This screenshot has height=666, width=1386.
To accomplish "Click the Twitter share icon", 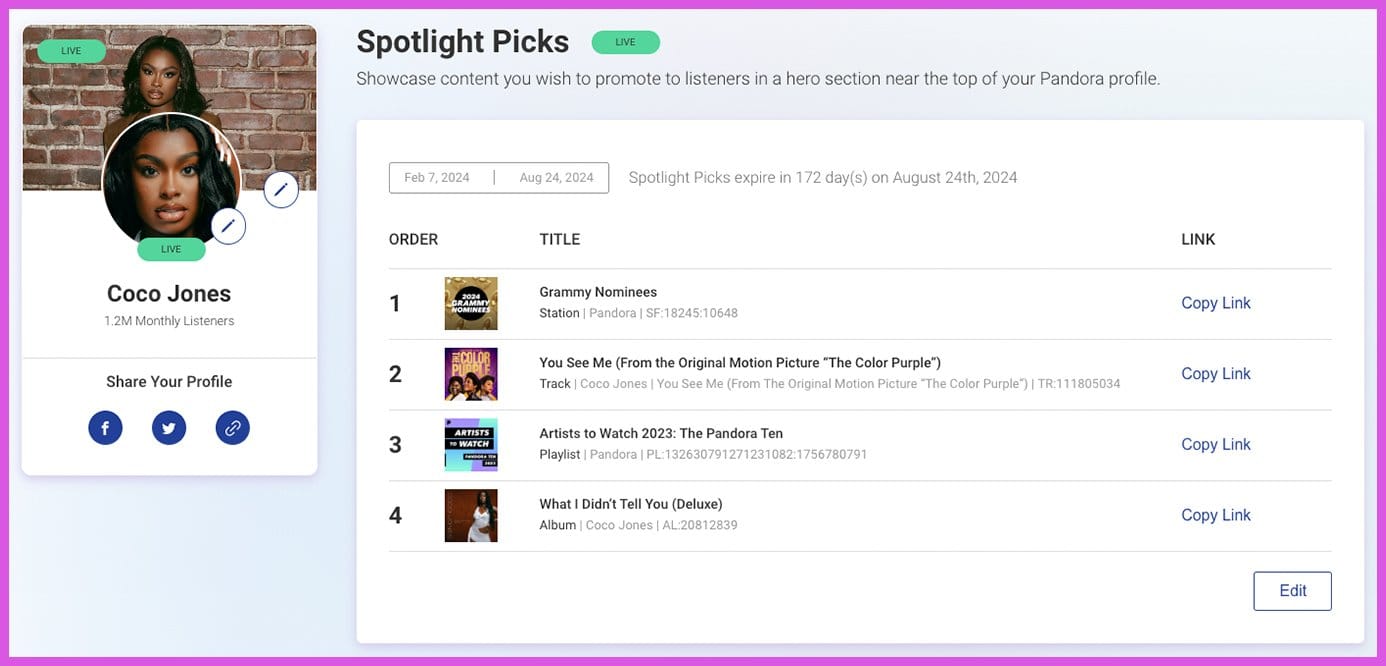I will point(168,427).
